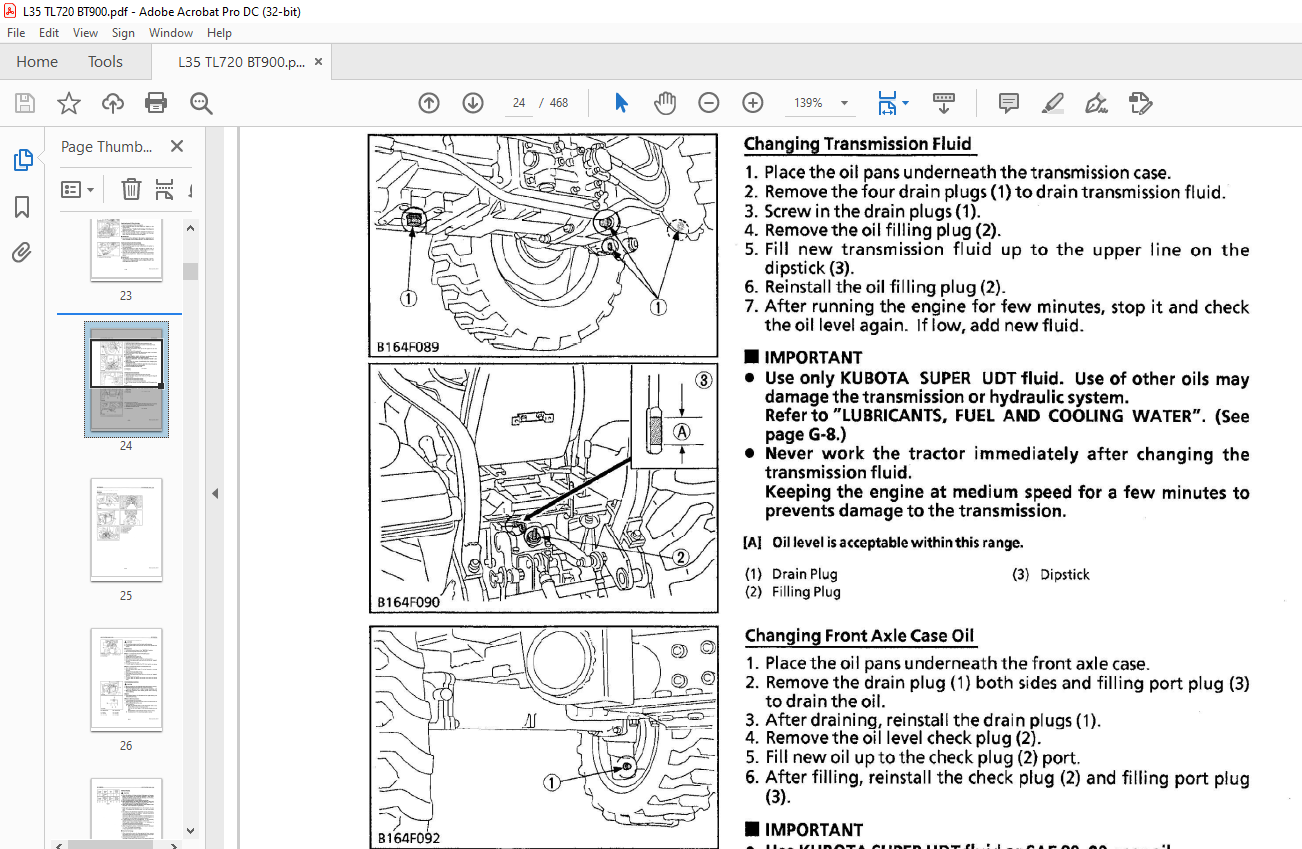Viewport: 1302px width, 849px height.
Task: Open Find text magnifier icon
Action: [x=201, y=103]
